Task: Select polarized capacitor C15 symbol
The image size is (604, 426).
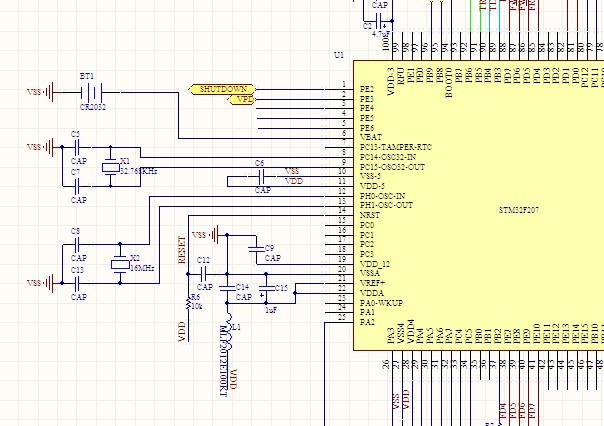Action: click(x=266, y=290)
